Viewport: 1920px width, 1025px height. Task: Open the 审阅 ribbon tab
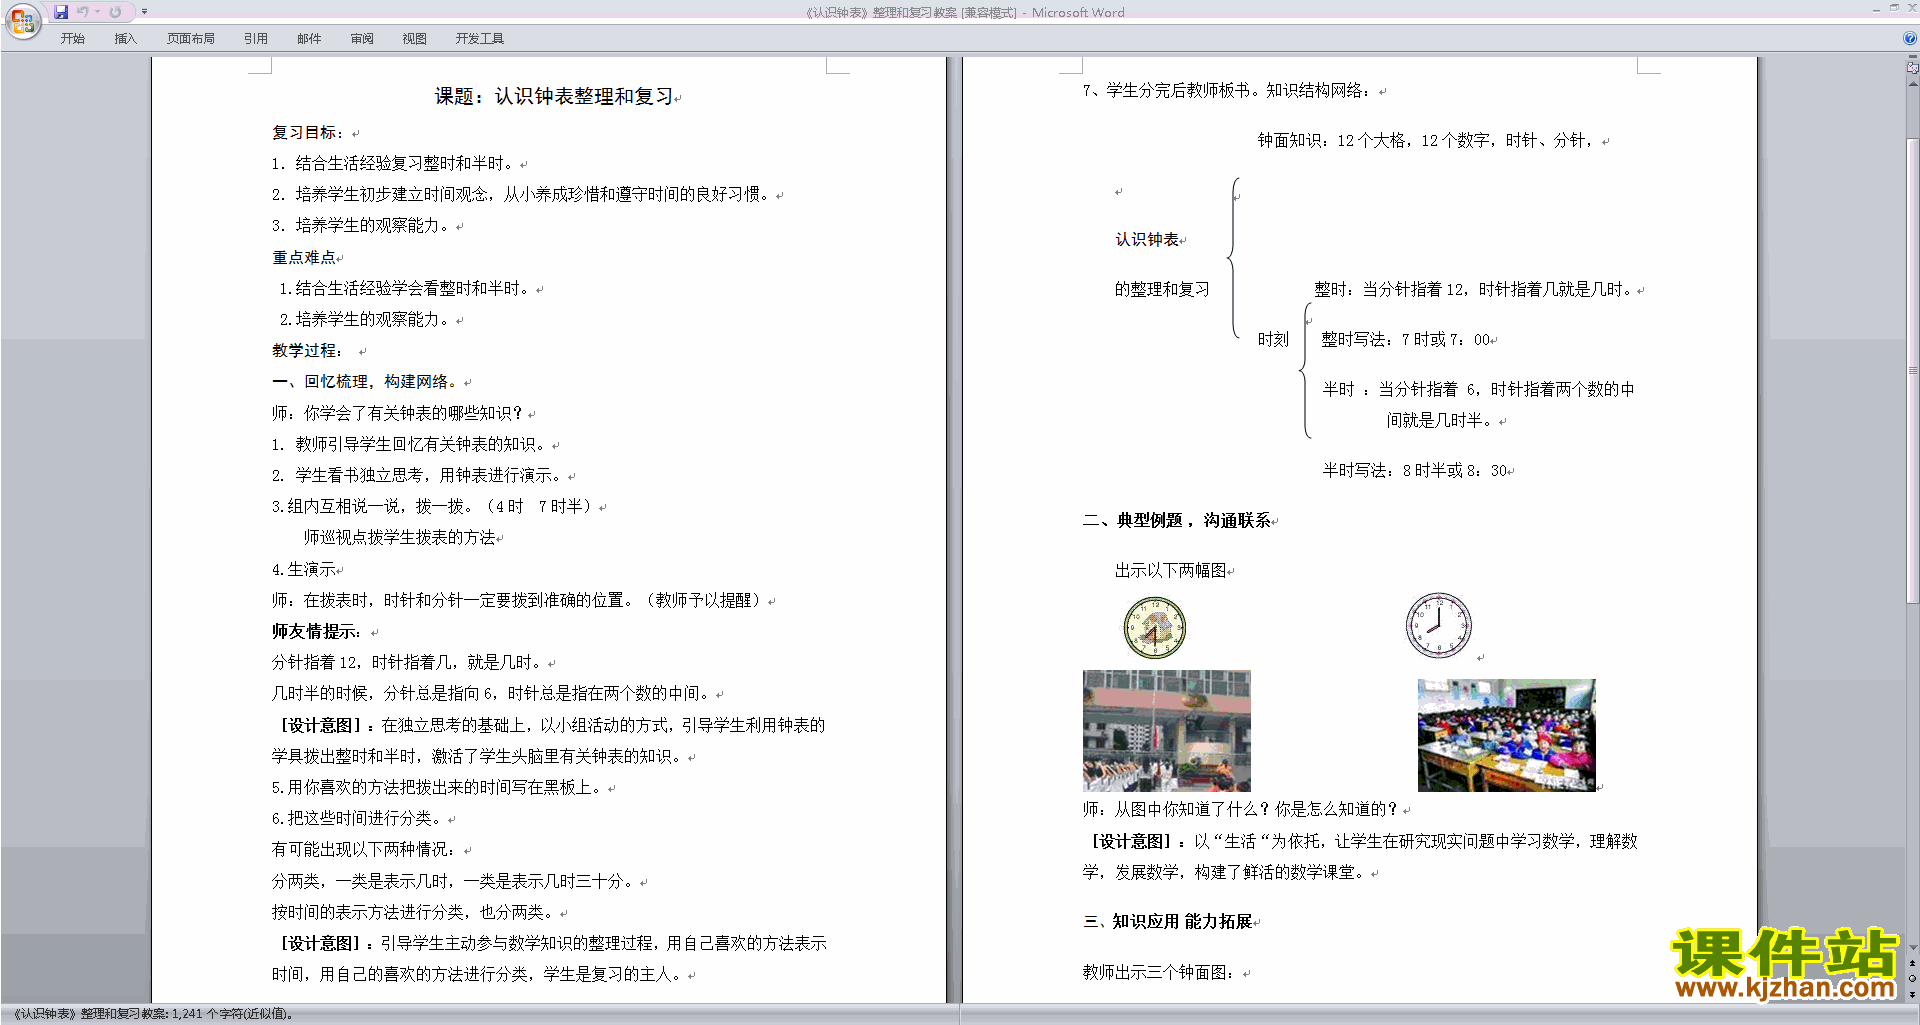[362, 39]
